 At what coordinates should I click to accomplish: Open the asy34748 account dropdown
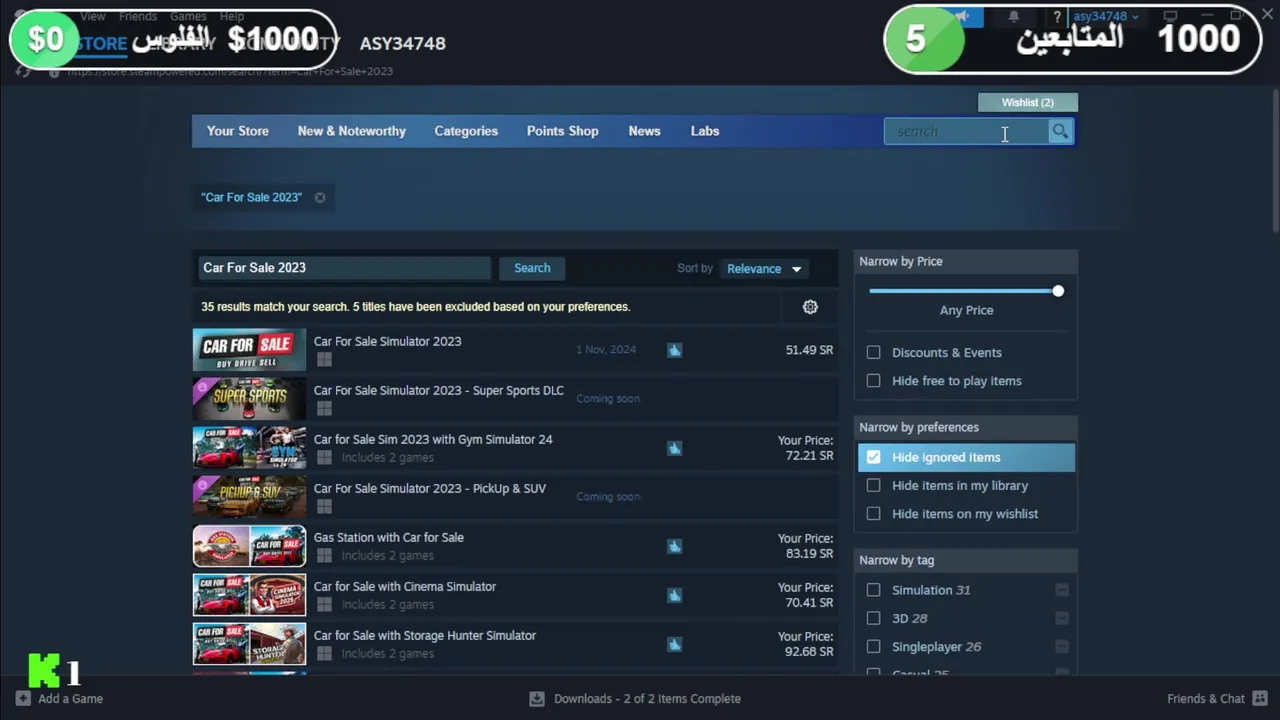tap(1105, 16)
